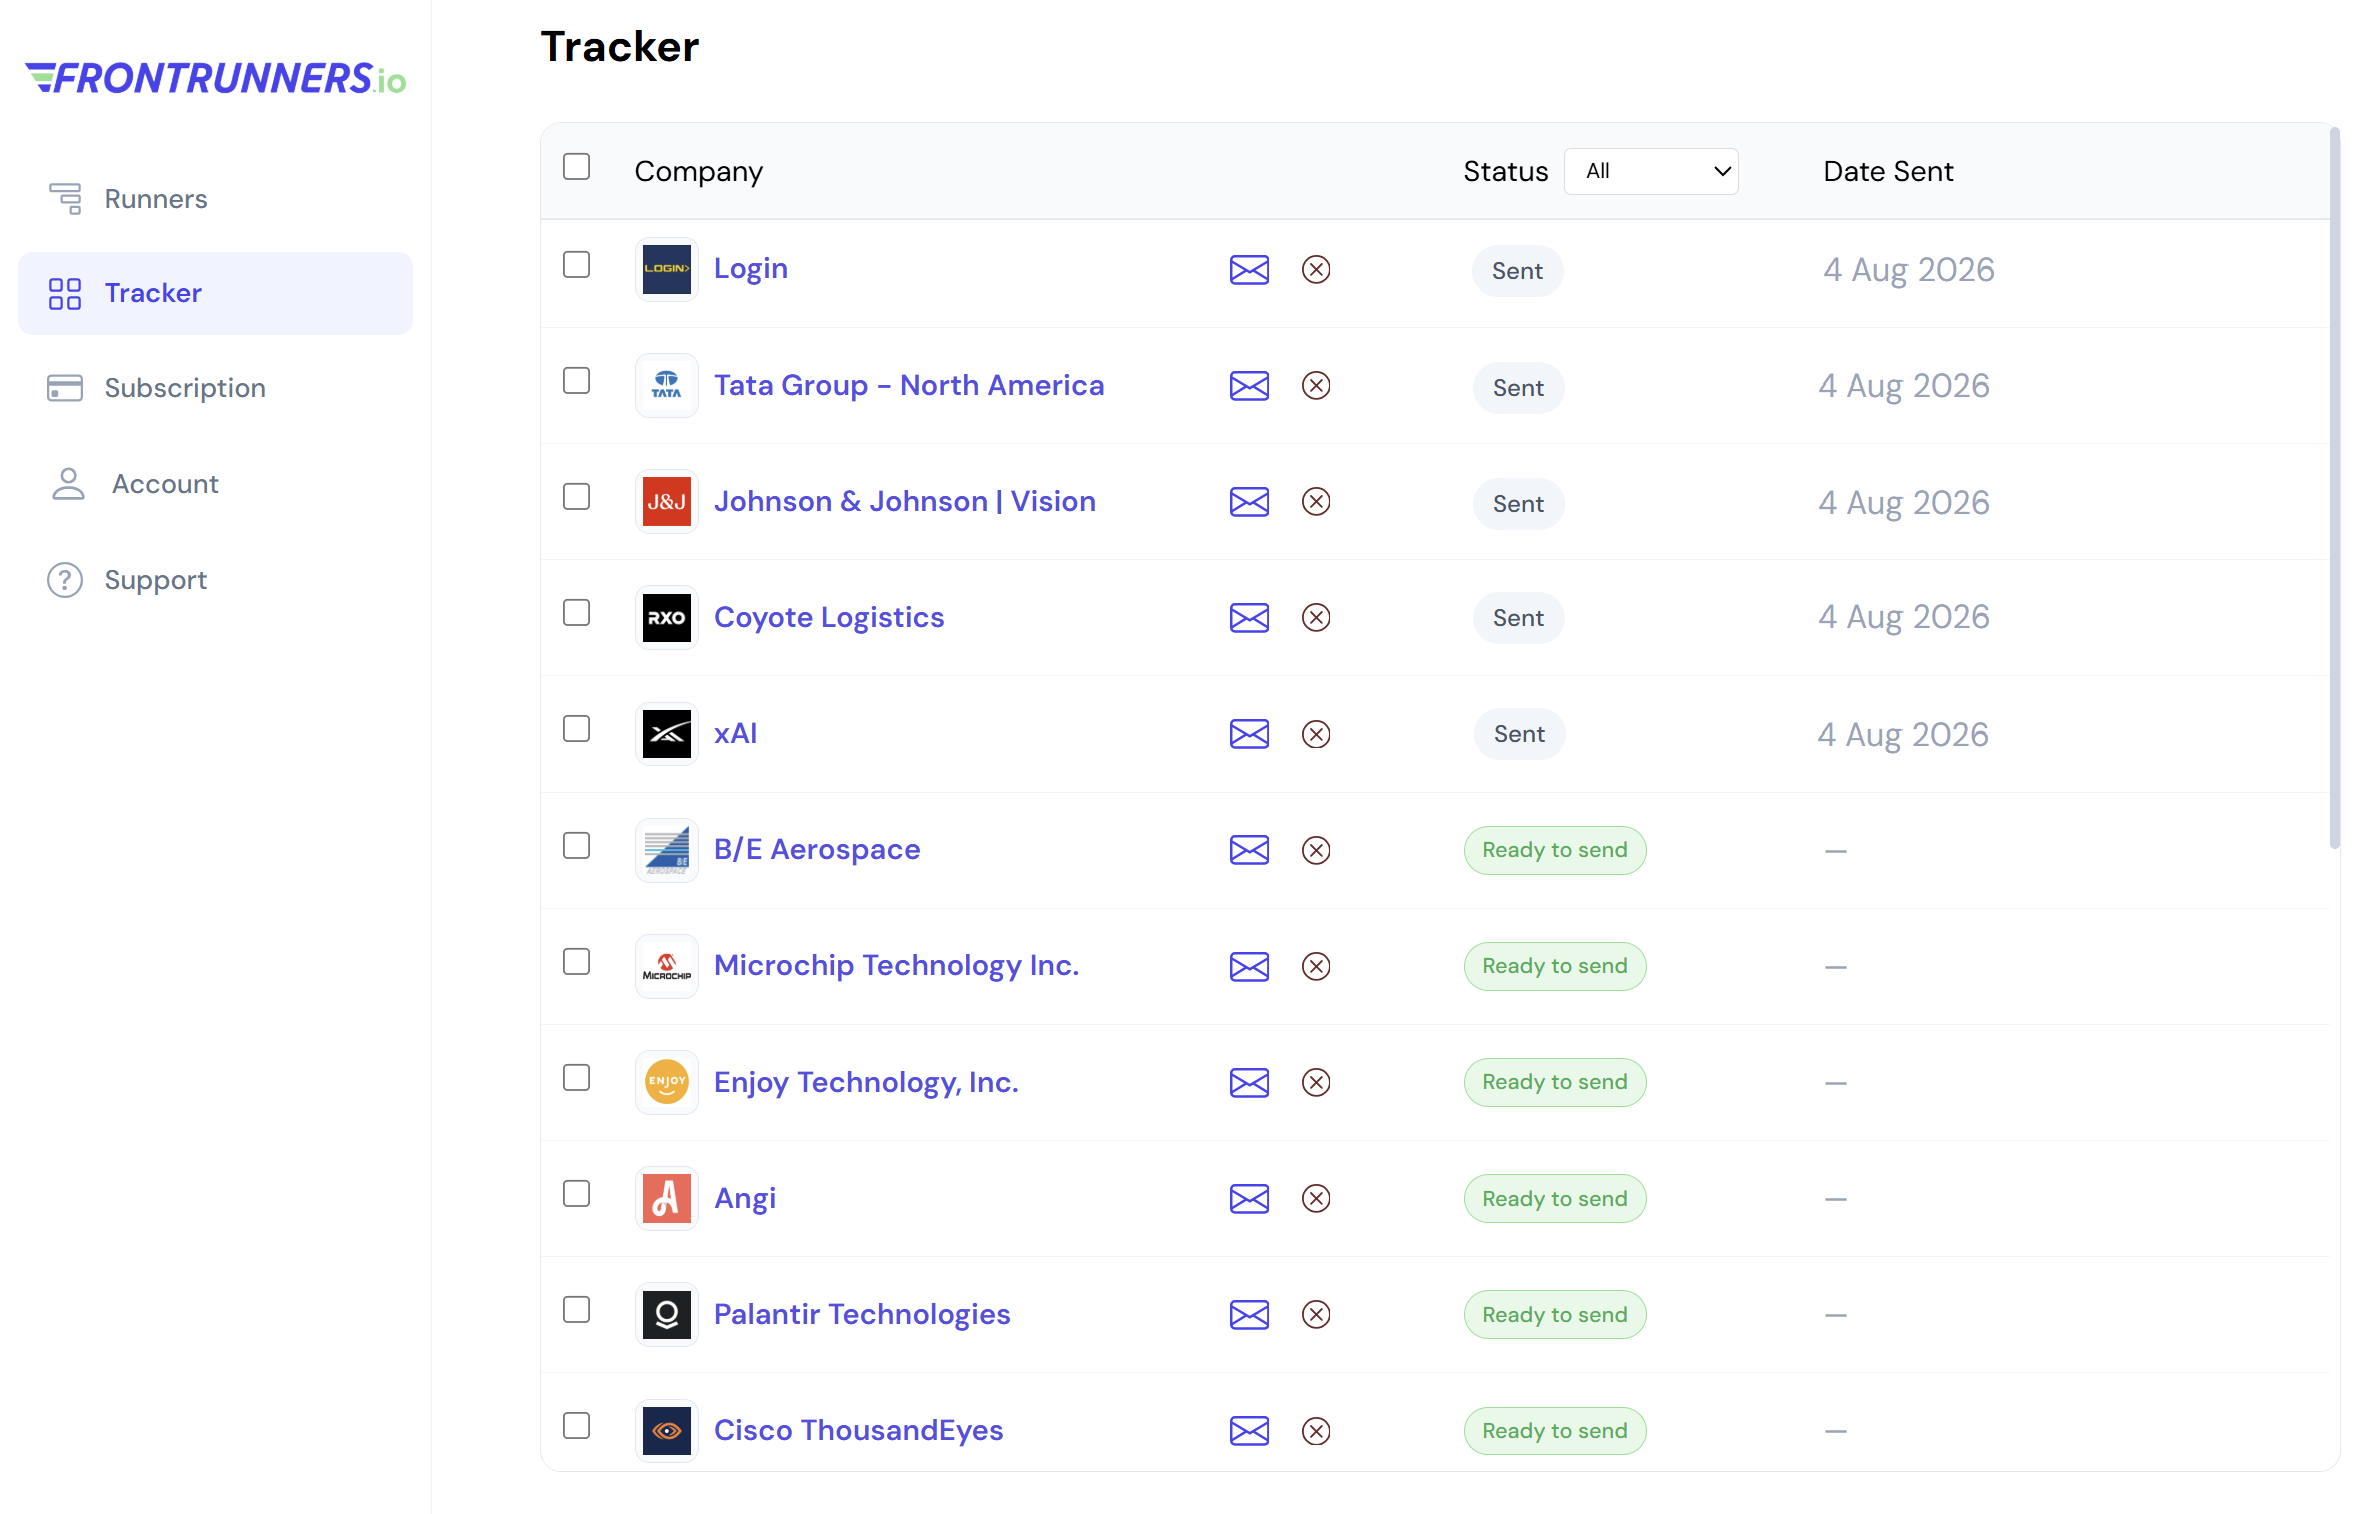Open email icon for Microchip Technology
The width and height of the screenshot is (2366, 1514).
(1249, 967)
